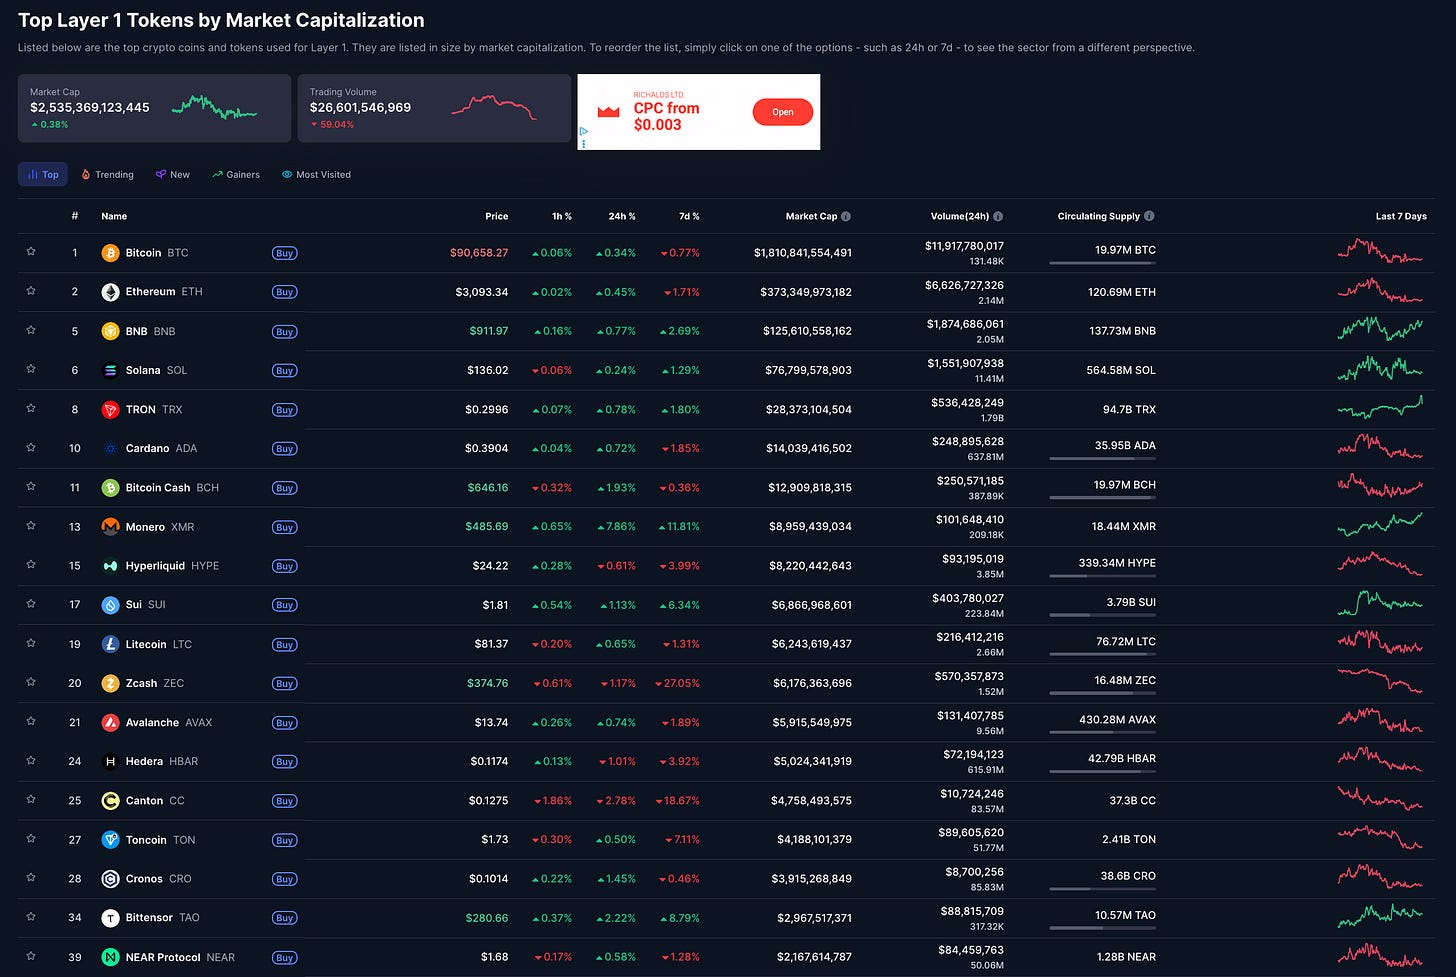The image size is (1456, 977).
Task: Click the Cronos coin logo
Action: 110,879
